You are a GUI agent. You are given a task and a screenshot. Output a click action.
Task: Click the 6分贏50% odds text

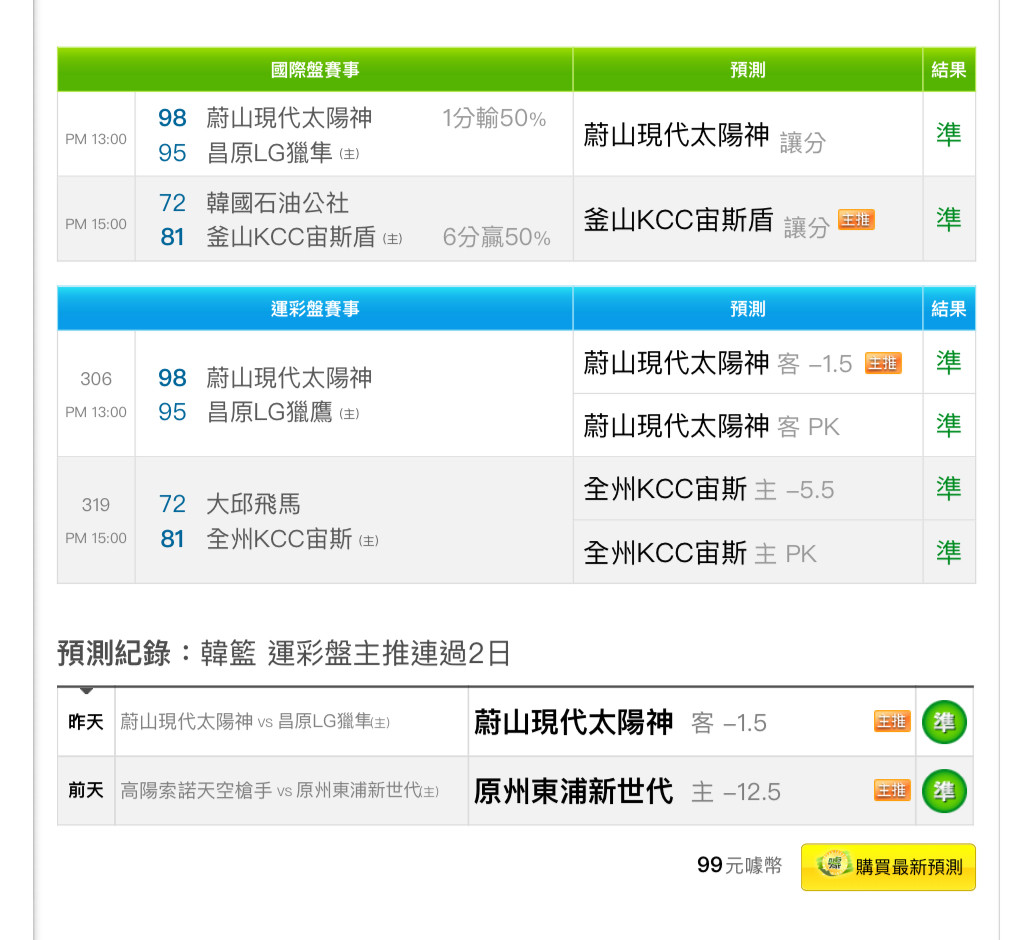pyautogui.click(x=496, y=237)
